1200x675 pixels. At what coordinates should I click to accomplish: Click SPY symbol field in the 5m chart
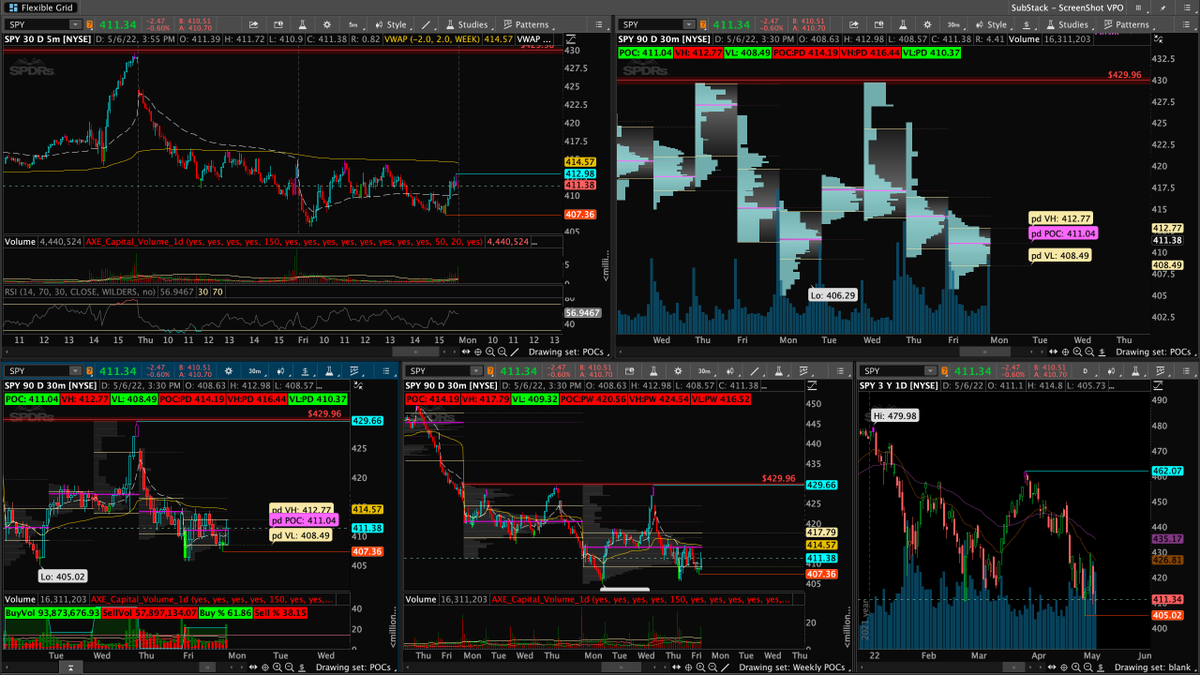[42, 24]
